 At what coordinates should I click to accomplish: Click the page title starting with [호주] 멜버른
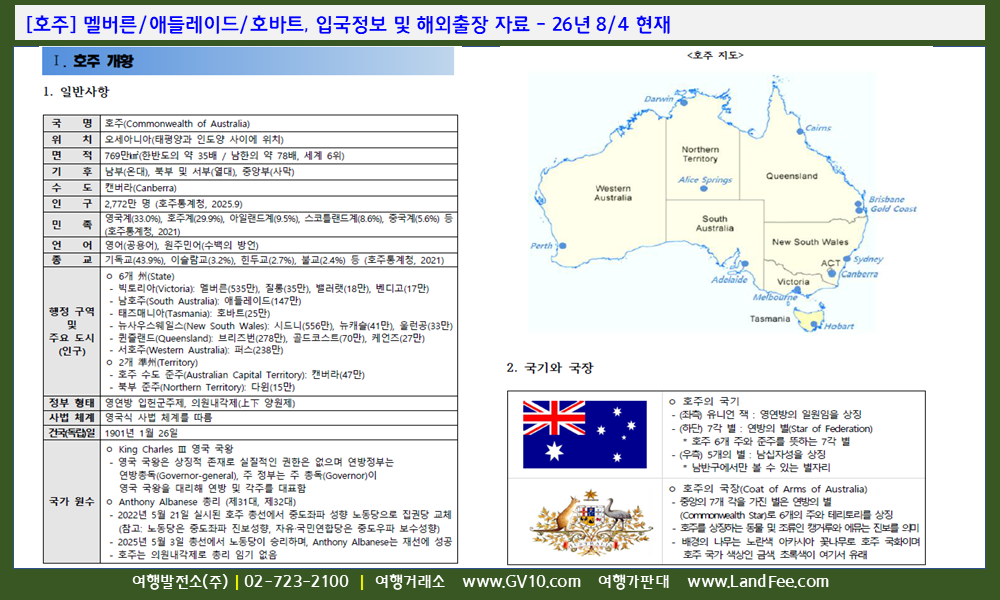[x=348, y=25]
